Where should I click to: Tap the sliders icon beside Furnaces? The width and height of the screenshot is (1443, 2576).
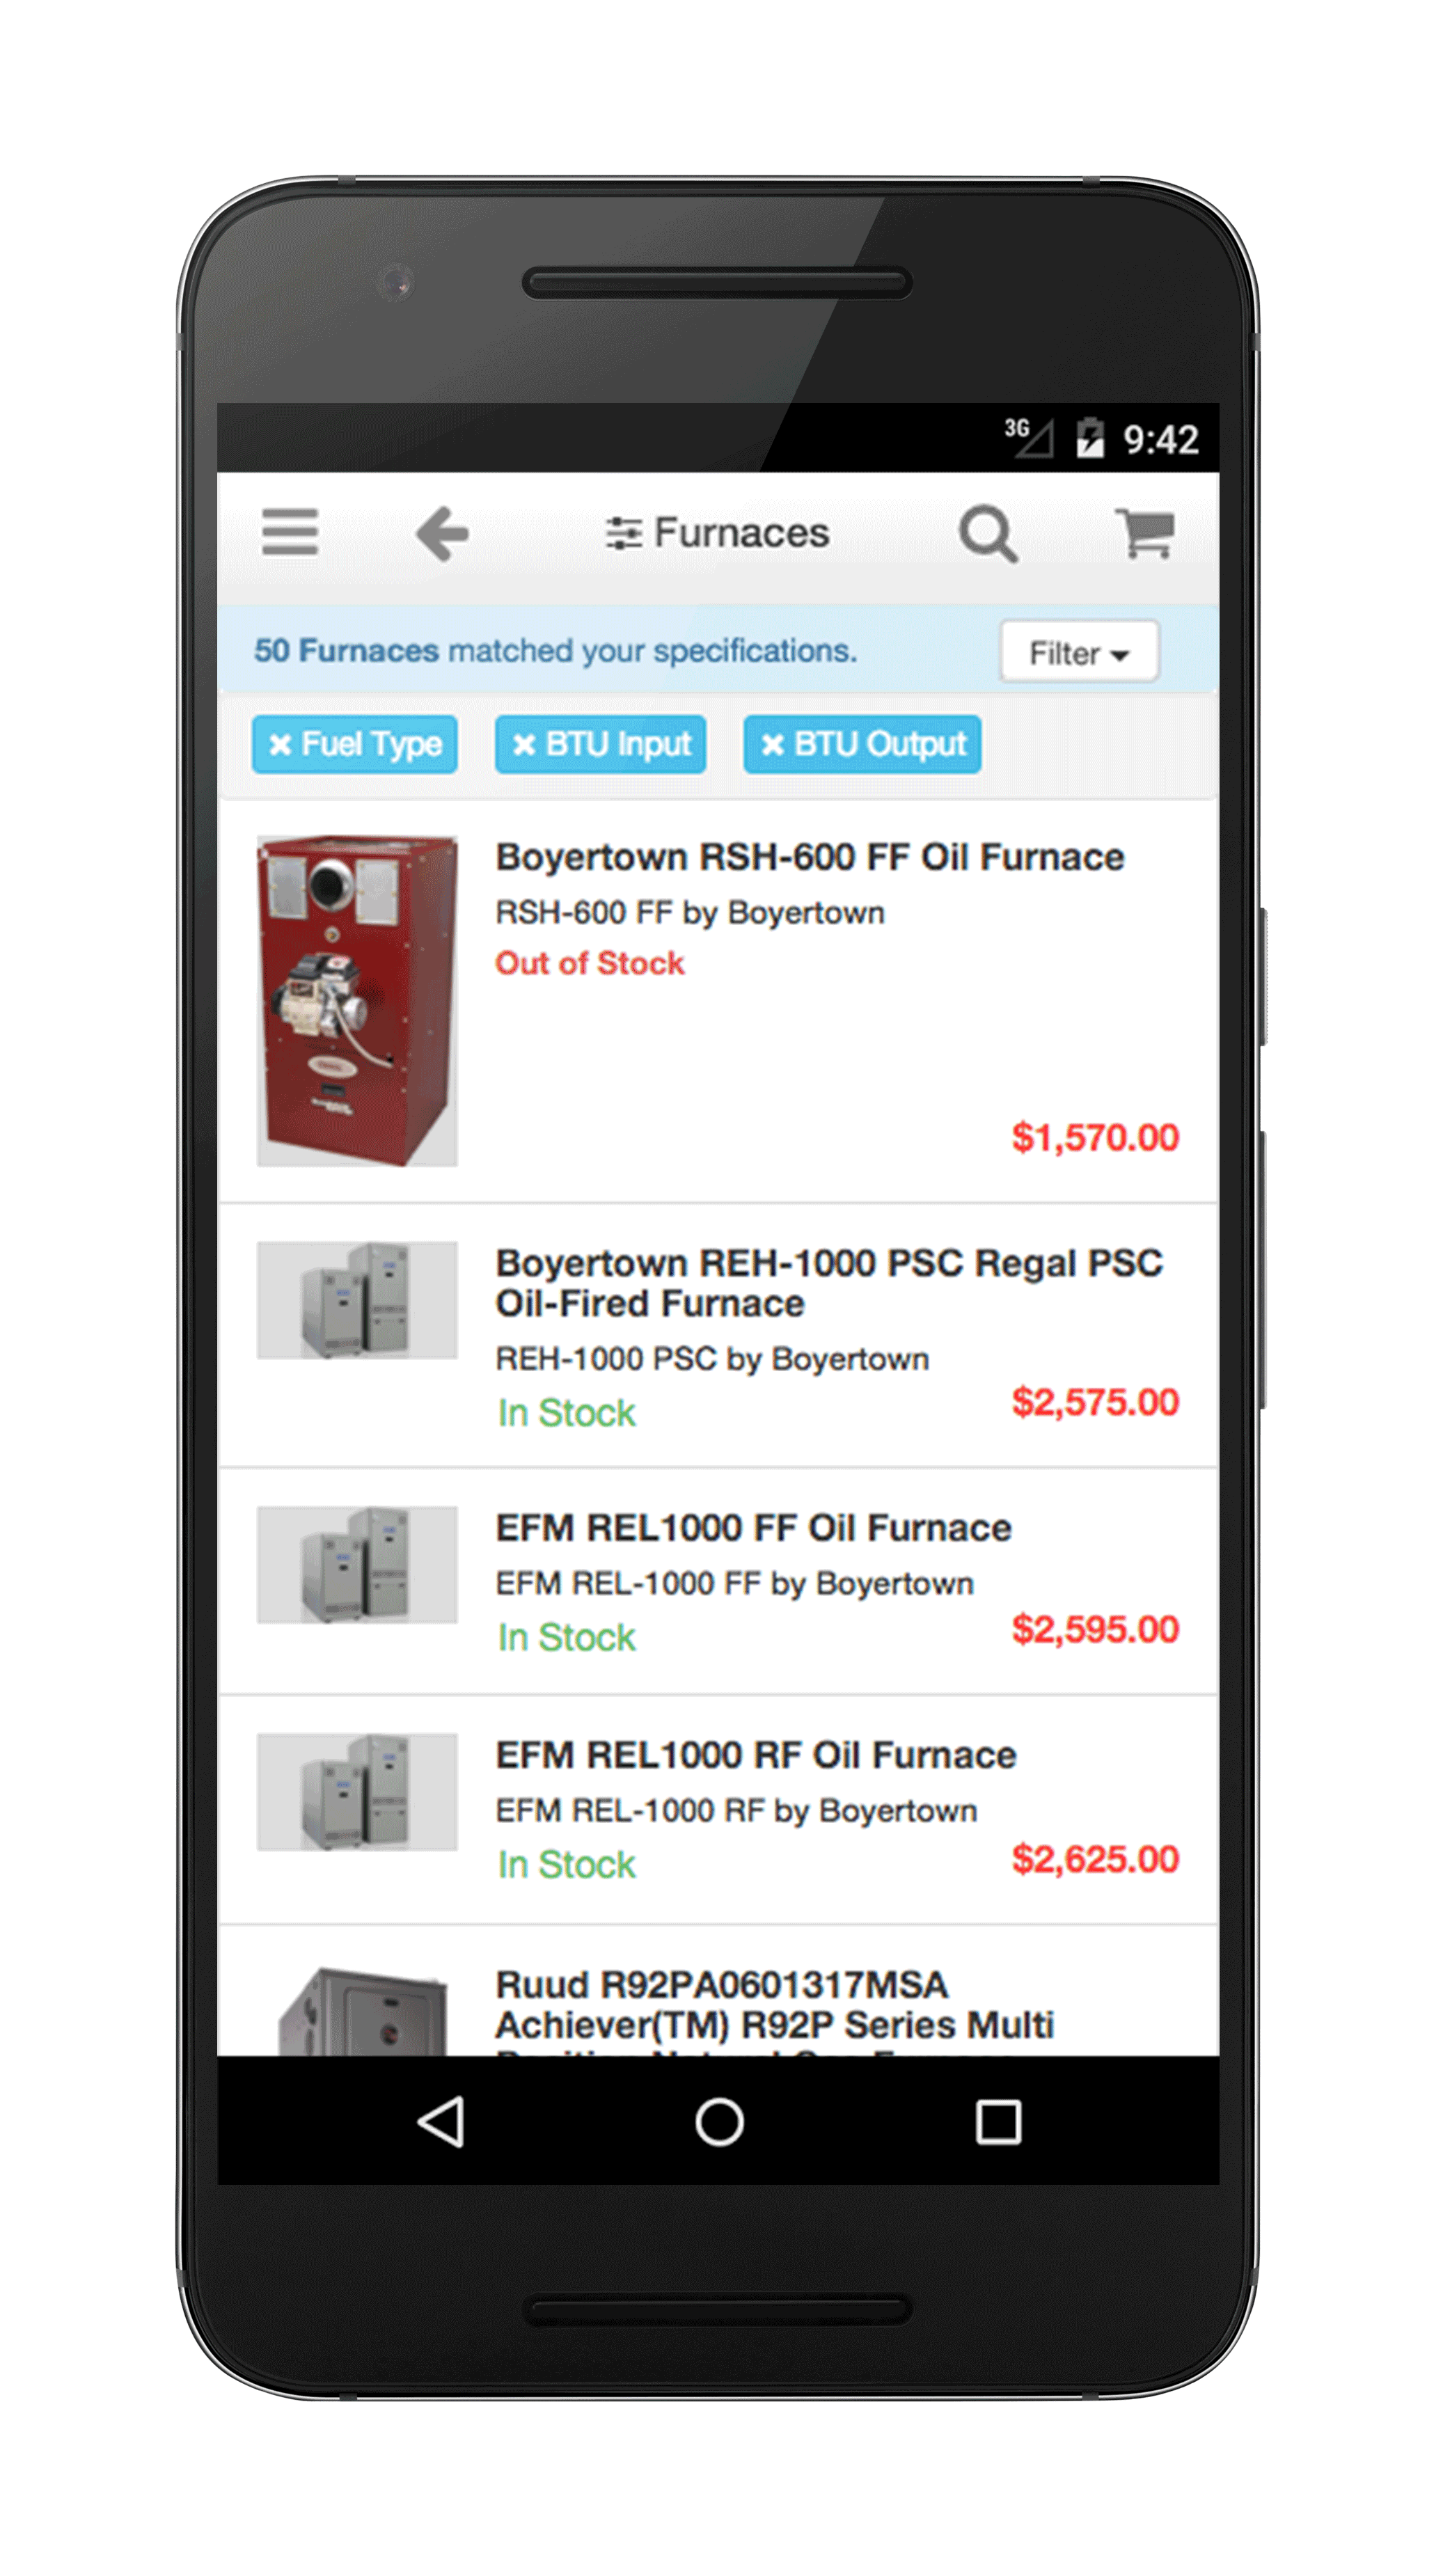point(623,533)
